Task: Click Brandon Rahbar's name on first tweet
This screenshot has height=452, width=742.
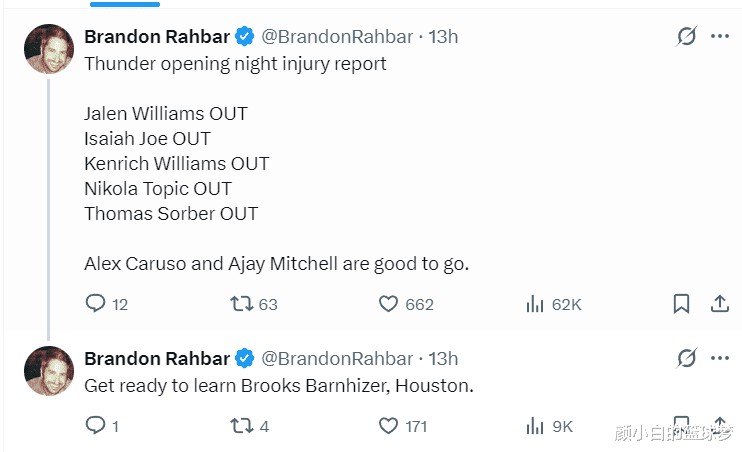Action: tap(156, 37)
